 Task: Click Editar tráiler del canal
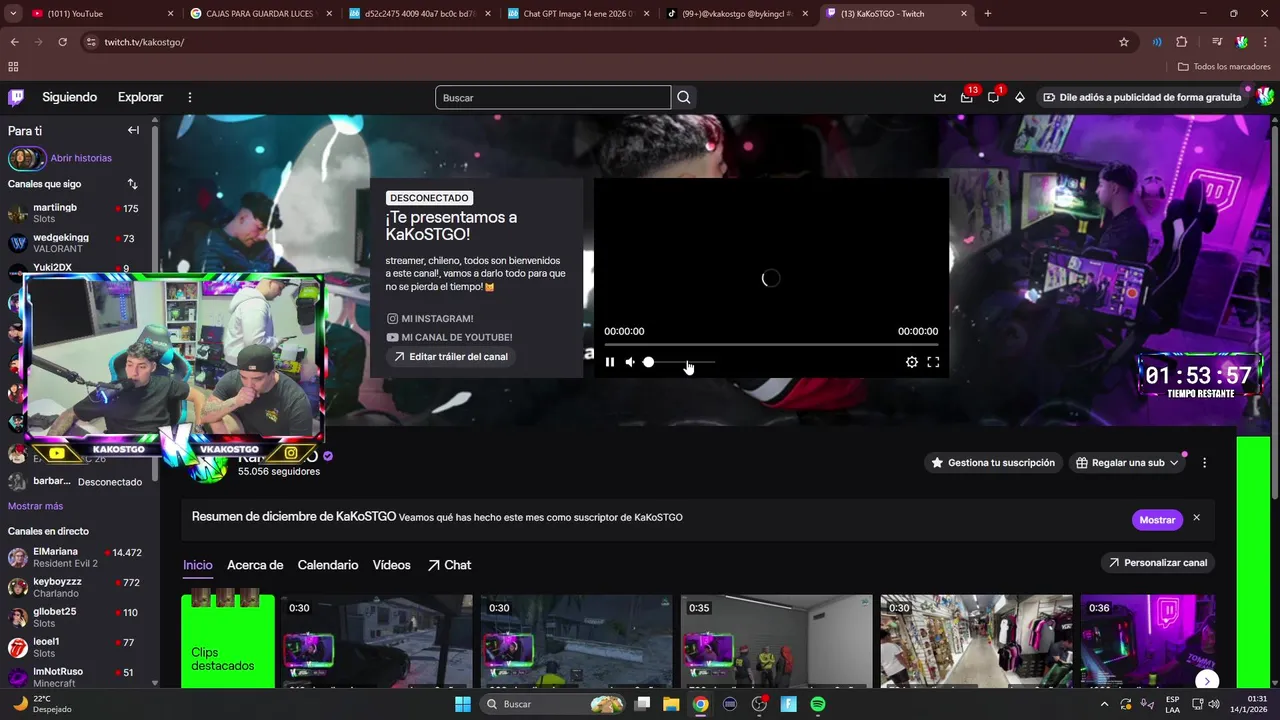[451, 357]
